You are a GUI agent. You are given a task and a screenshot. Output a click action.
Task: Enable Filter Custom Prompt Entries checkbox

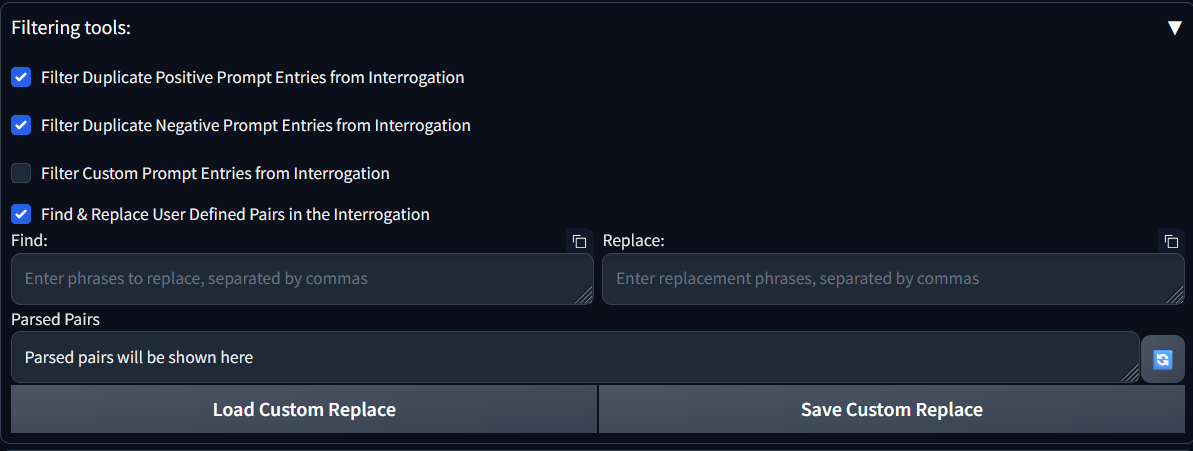(x=21, y=173)
